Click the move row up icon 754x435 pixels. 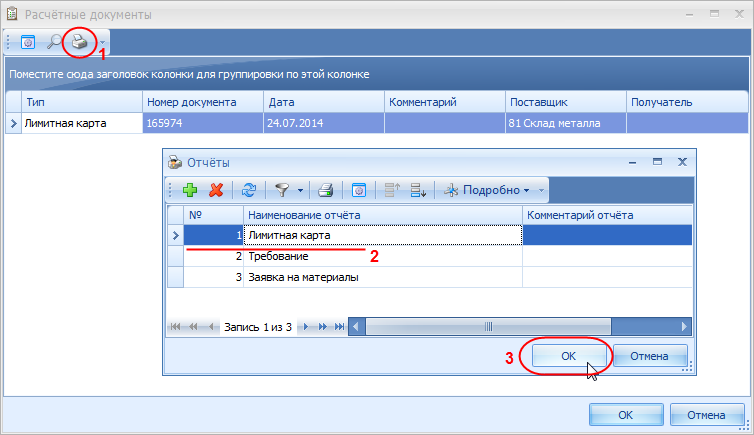pyautogui.click(x=392, y=190)
